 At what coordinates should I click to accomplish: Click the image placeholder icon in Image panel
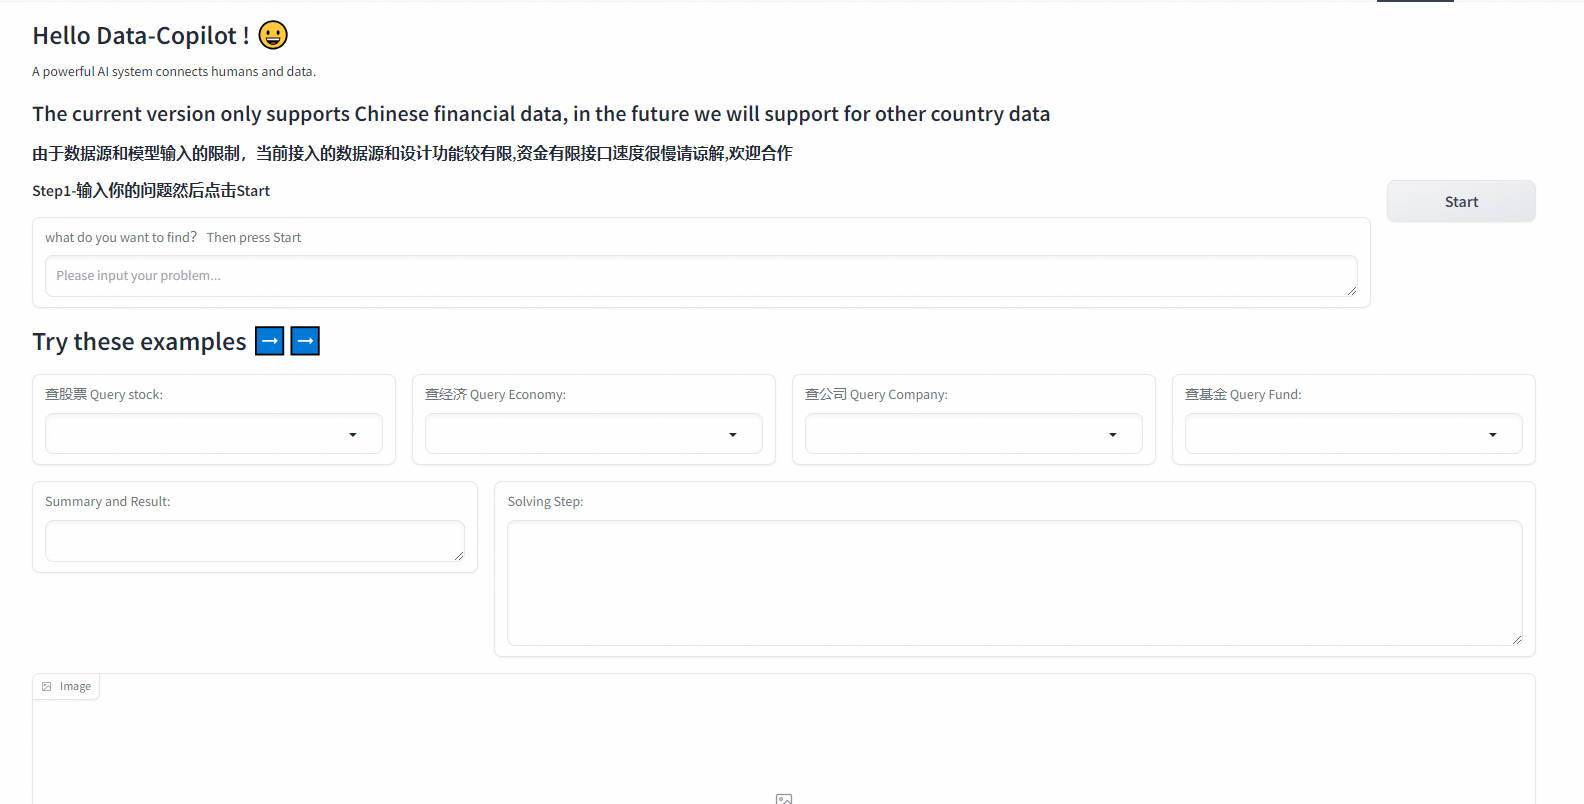[784, 798]
